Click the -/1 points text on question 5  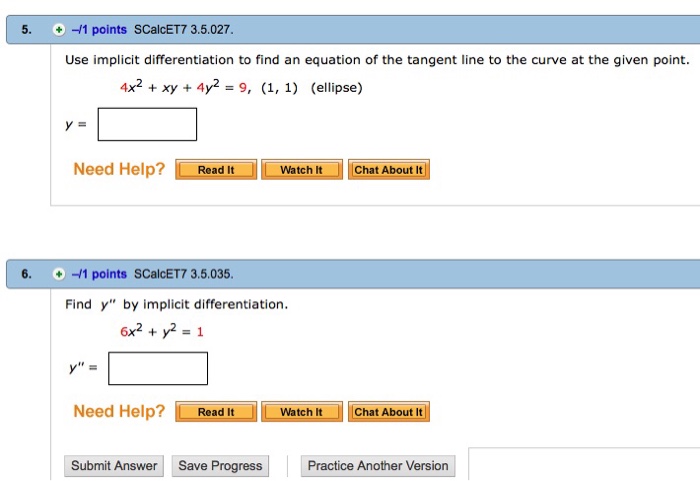coord(98,30)
